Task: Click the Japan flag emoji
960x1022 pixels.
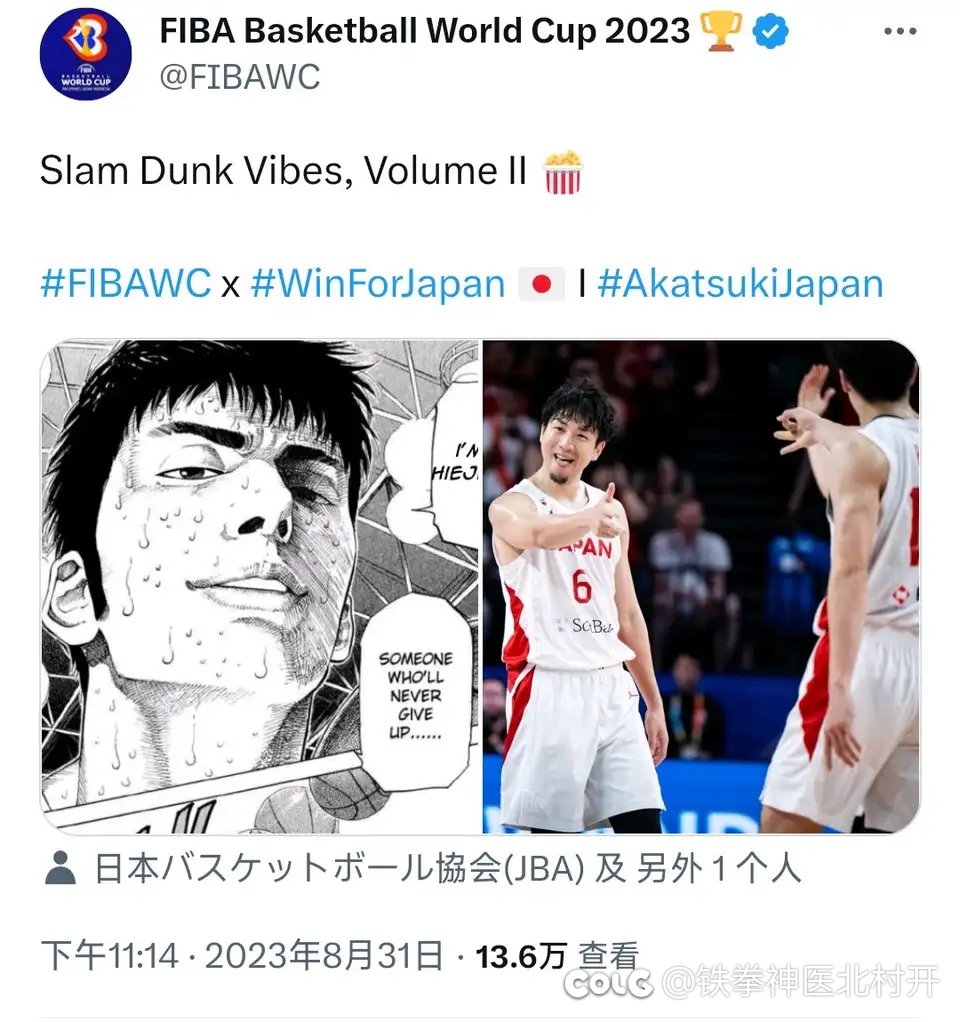Action: point(542,284)
